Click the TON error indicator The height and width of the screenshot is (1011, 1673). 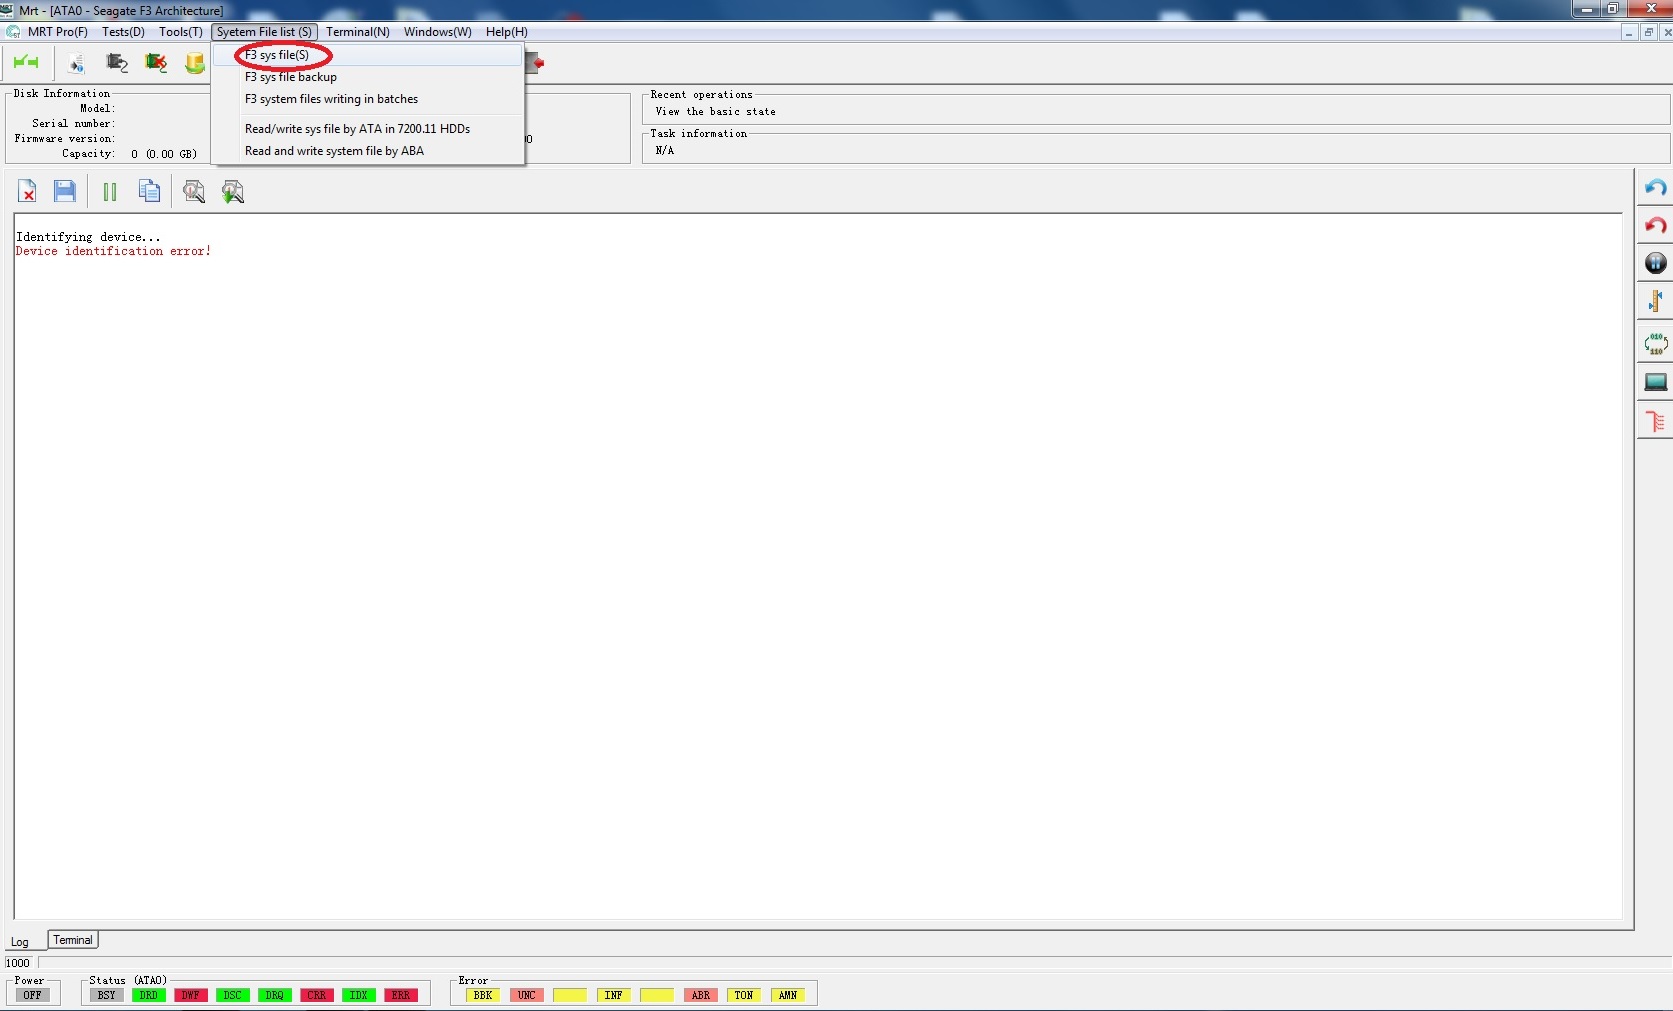(744, 995)
